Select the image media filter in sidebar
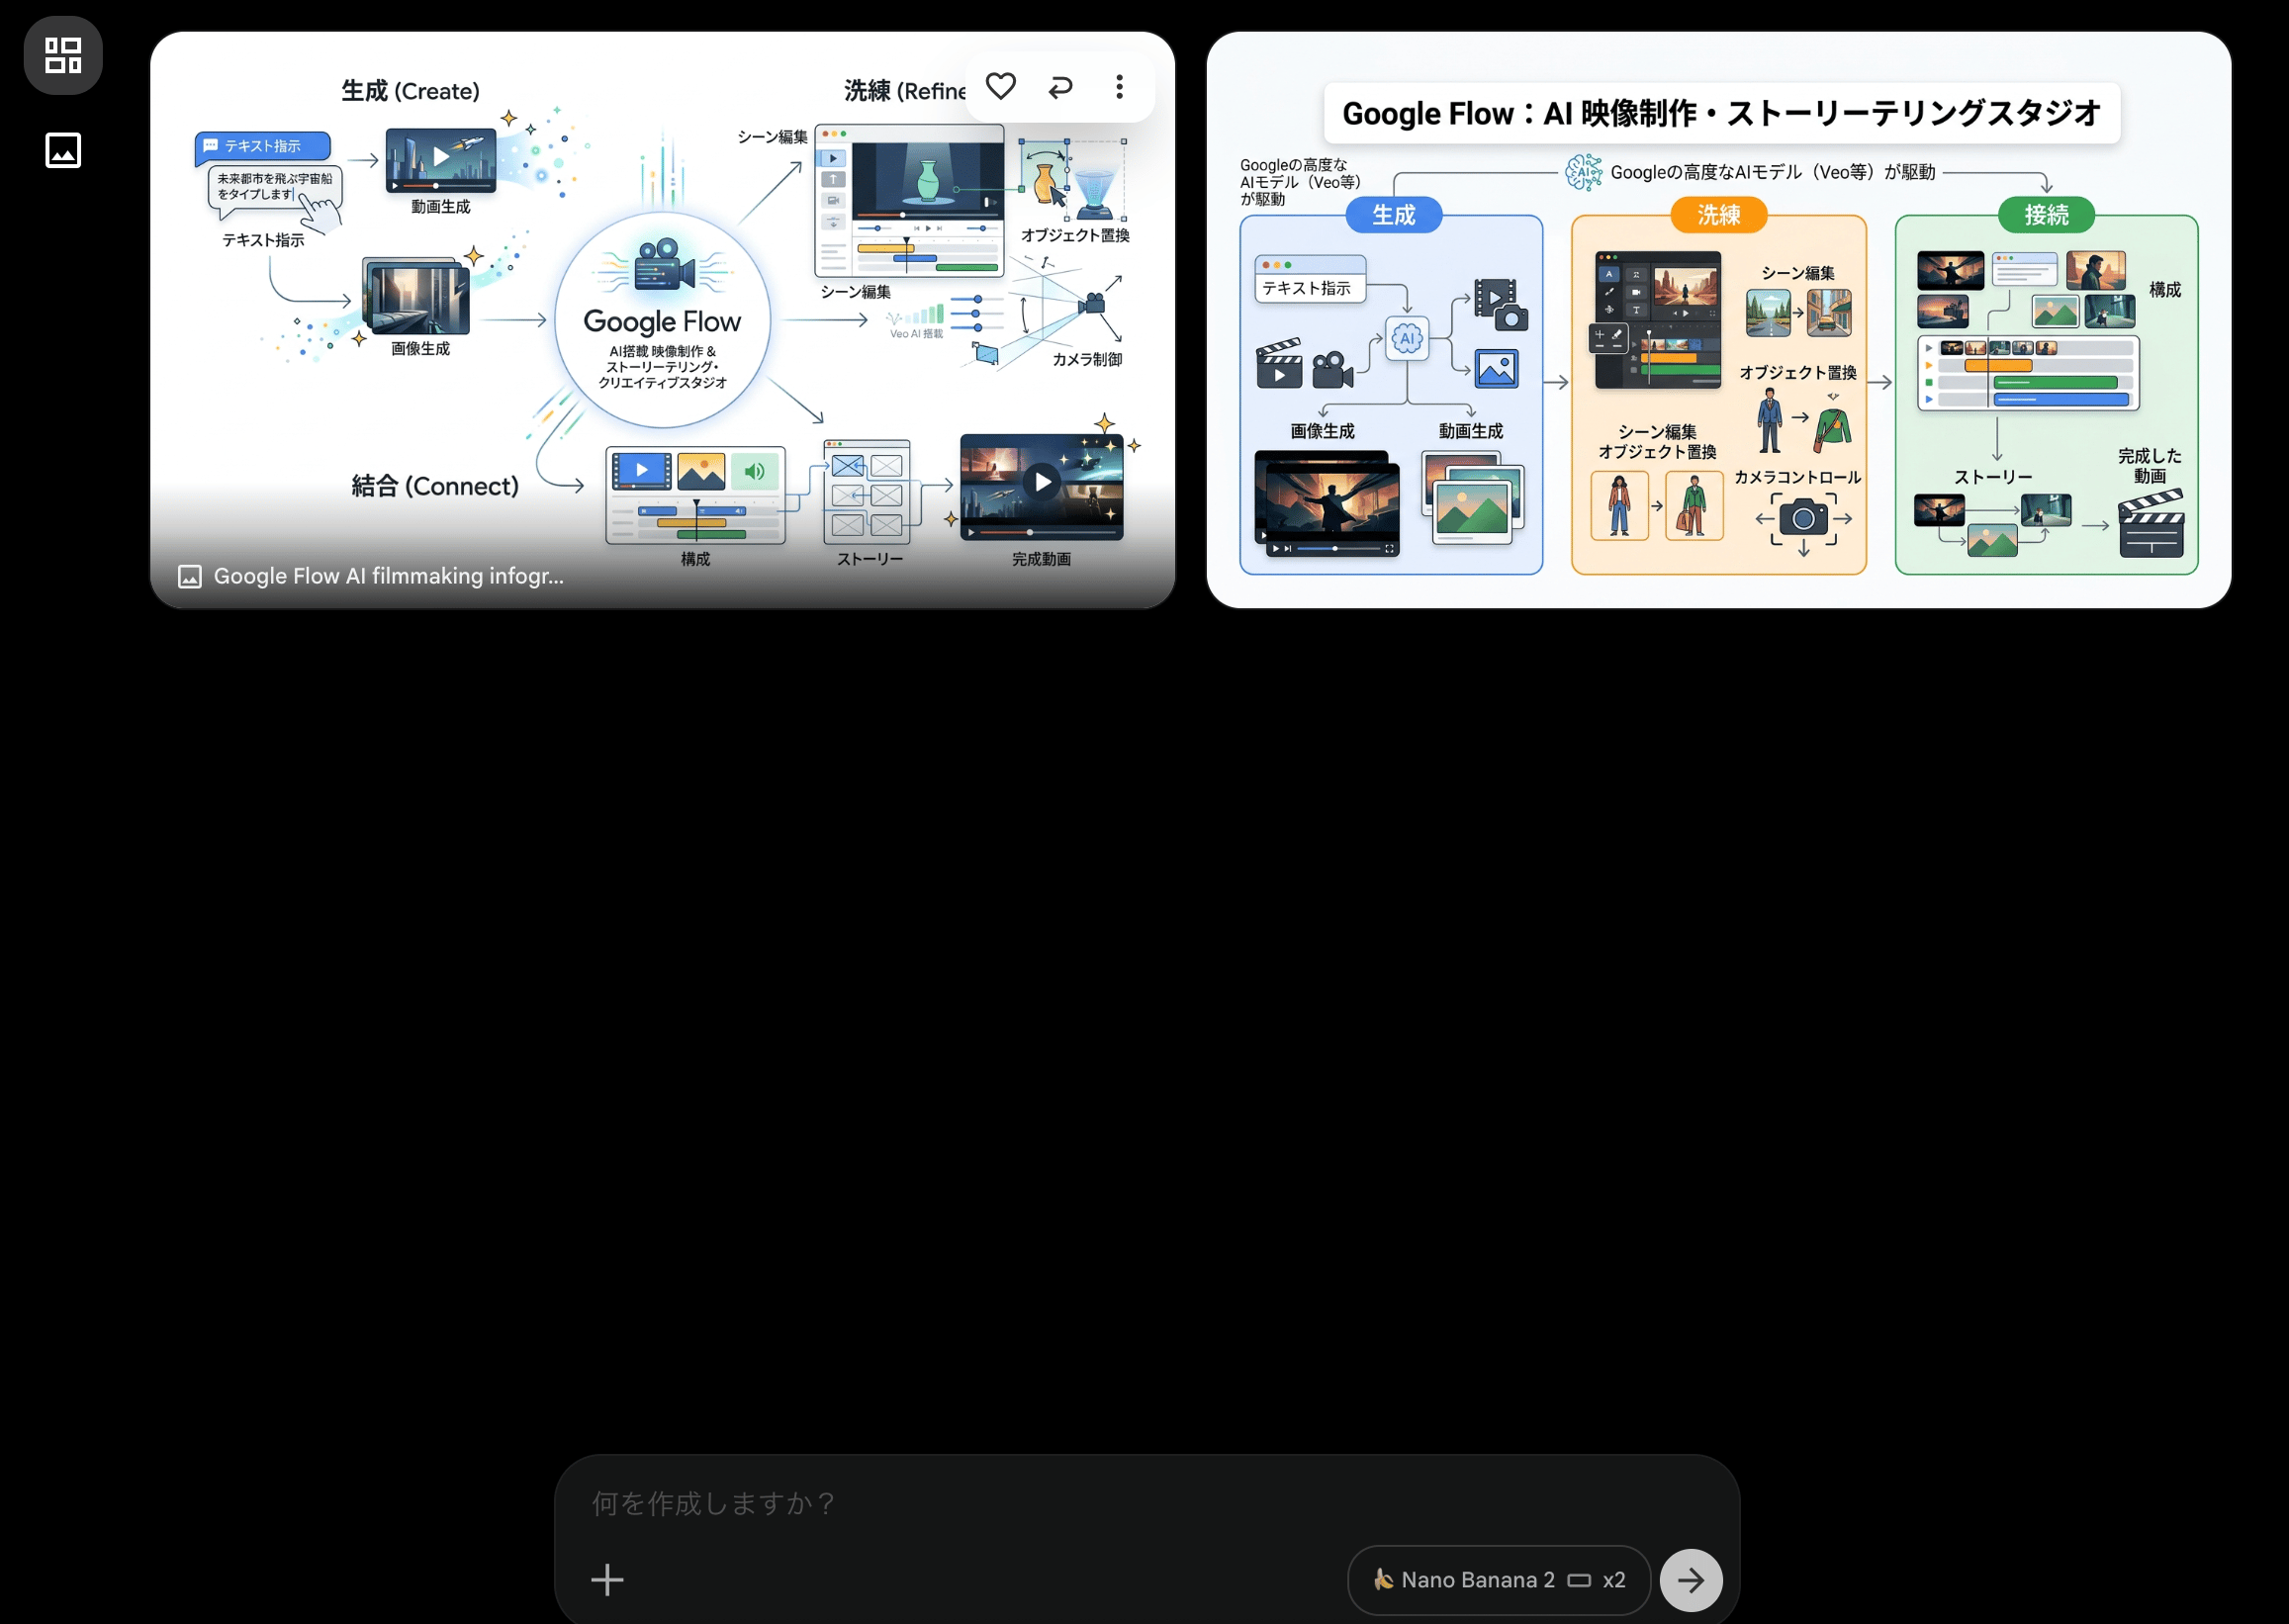 tap(63, 150)
